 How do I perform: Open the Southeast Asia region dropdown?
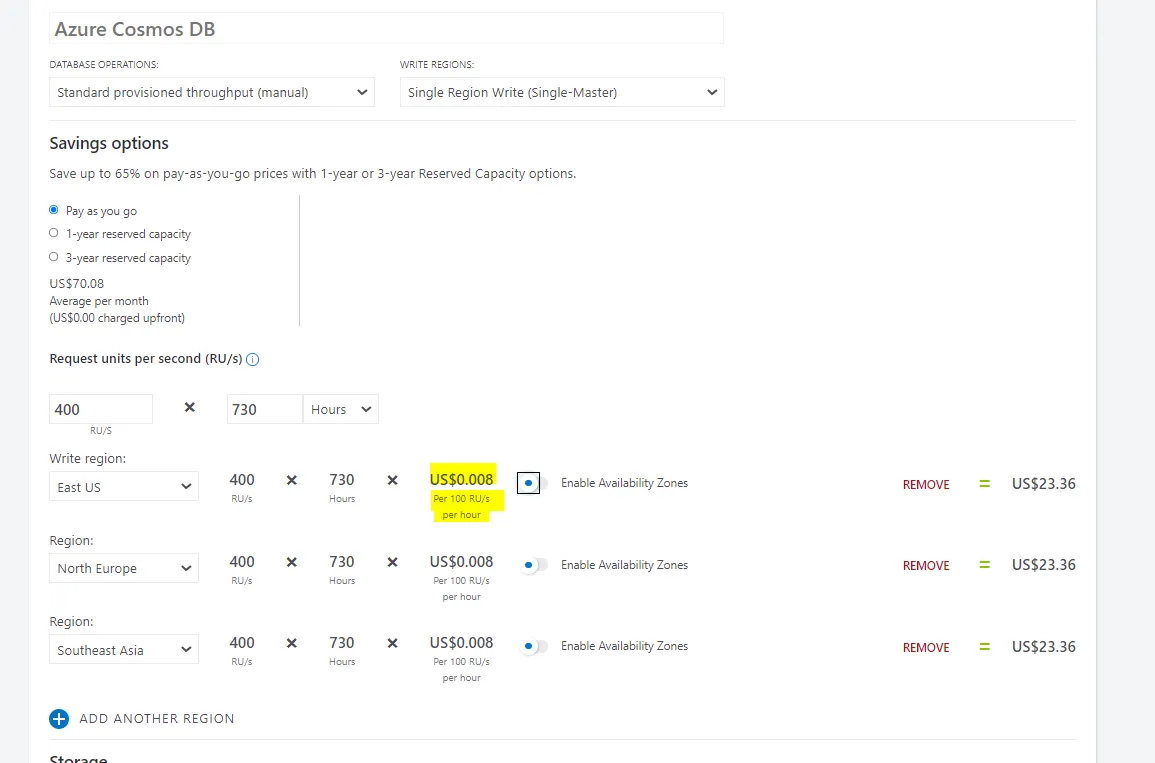[x=124, y=650]
